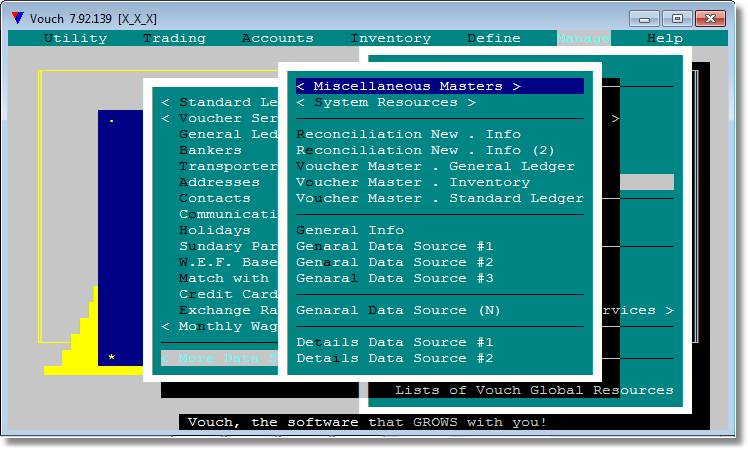
Task: Select Match with item in left menu
Action: tap(224, 278)
